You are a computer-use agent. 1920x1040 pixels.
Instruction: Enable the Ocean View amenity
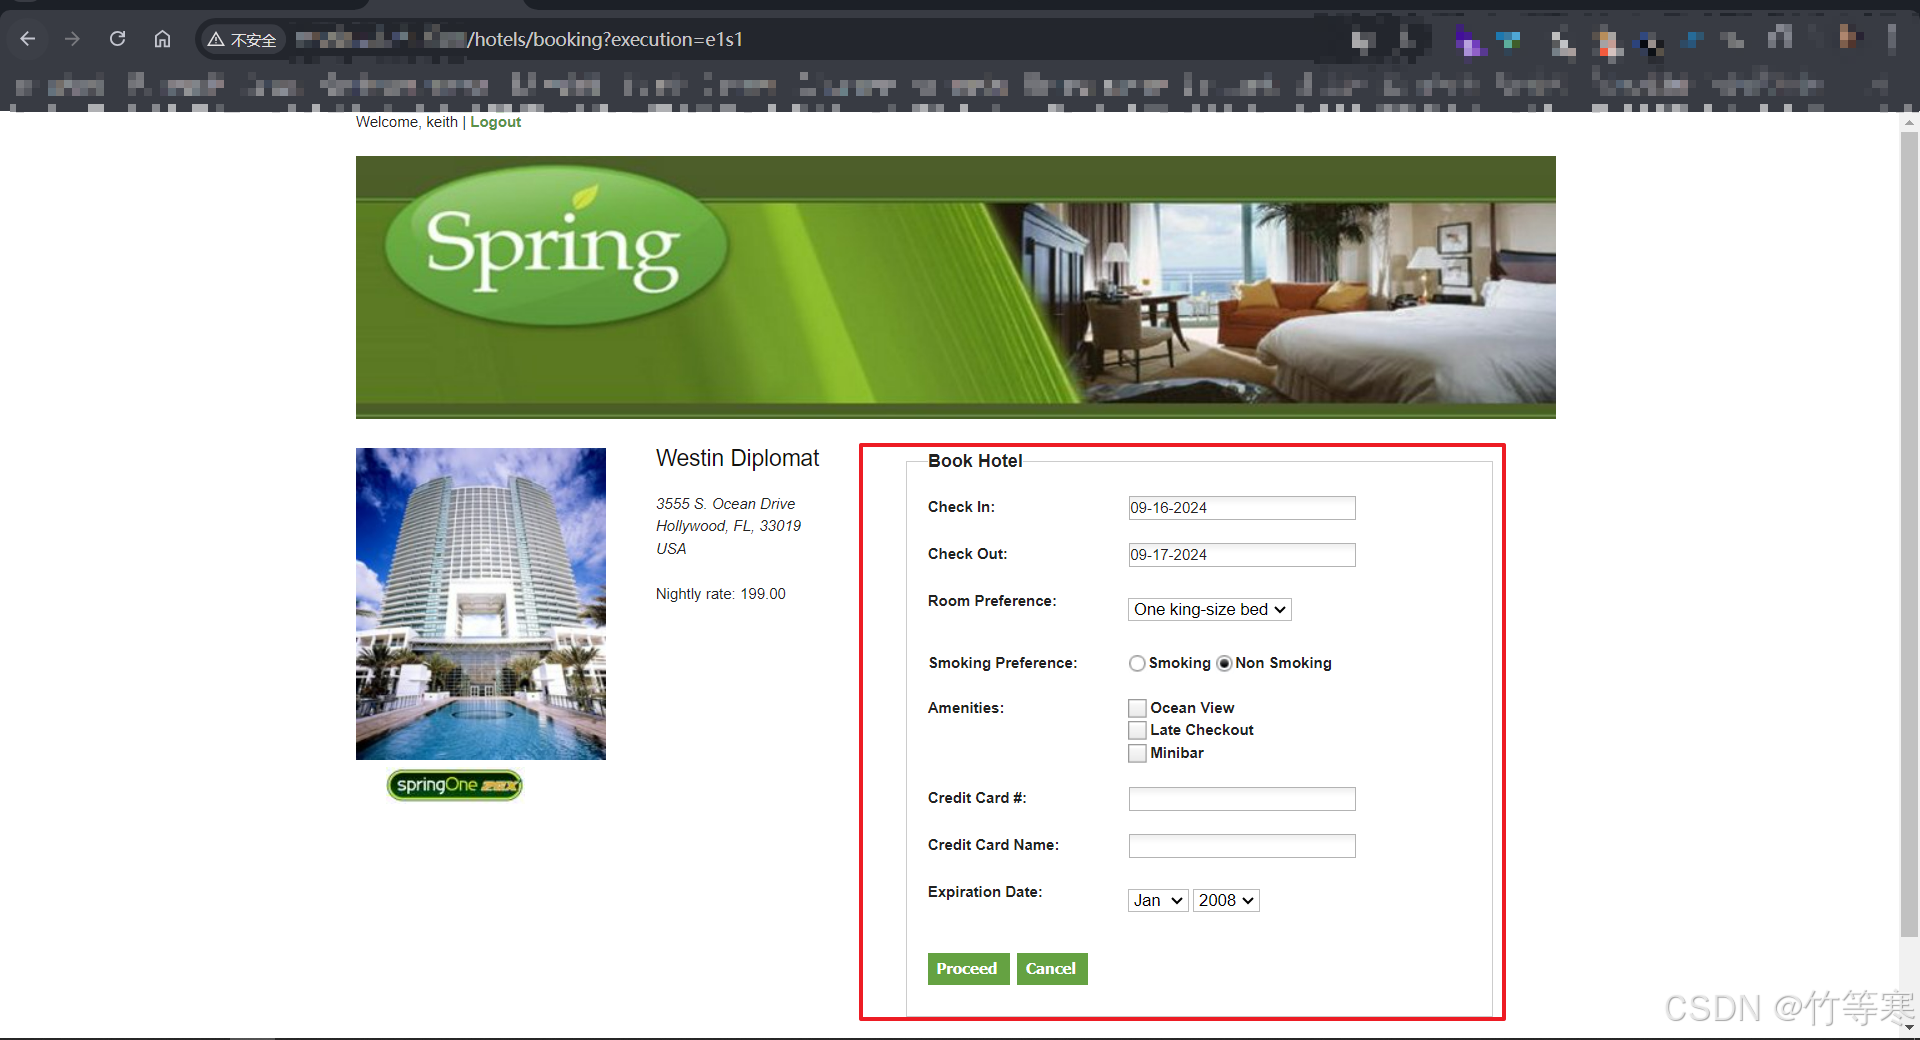pyautogui.click(x=1137, y=708)
